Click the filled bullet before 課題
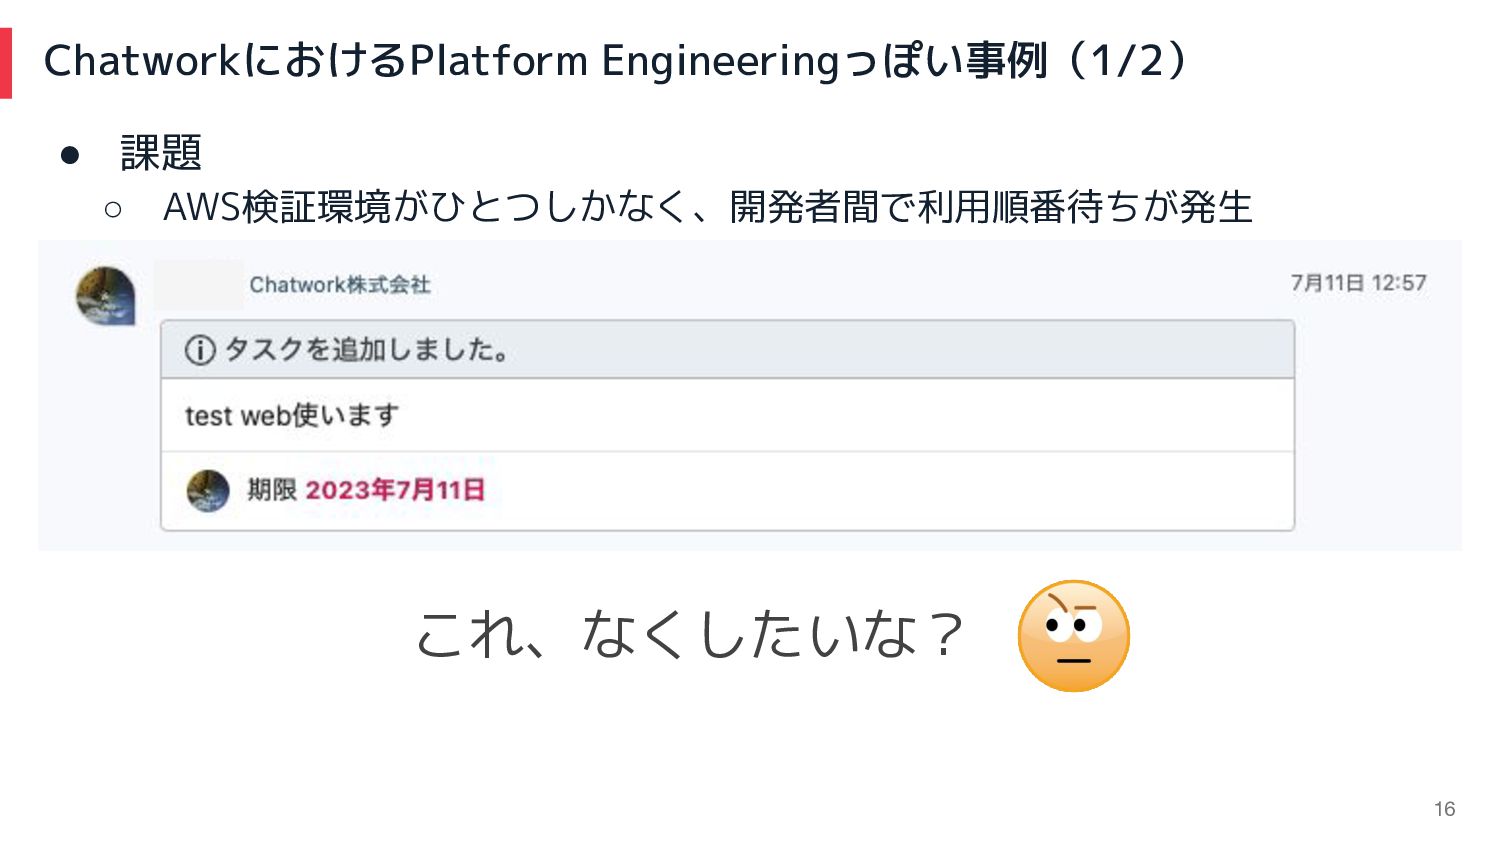Image resolution: width=1500 pixels, height=844 pixels. coord(69,154)
